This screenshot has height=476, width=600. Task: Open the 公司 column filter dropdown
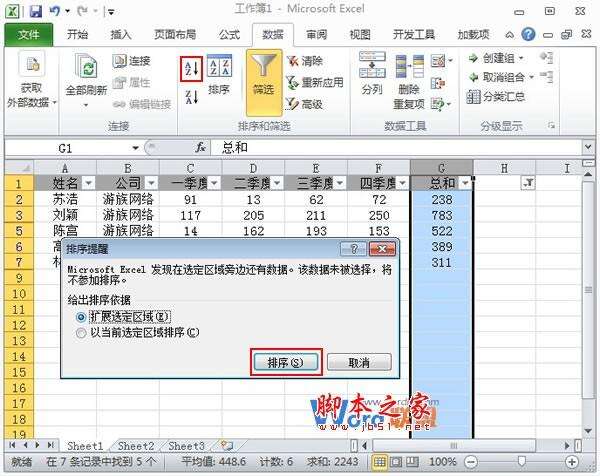[151, 183]
